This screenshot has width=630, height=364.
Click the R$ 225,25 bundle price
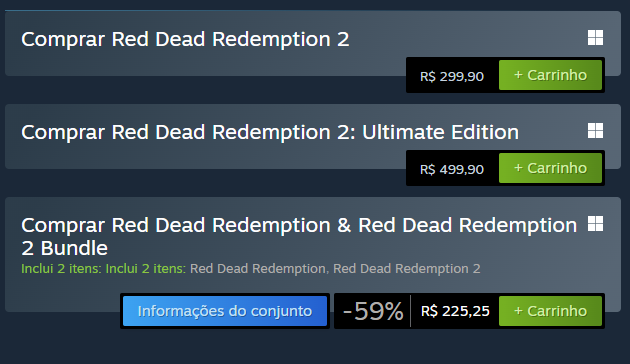pos(455,311)
